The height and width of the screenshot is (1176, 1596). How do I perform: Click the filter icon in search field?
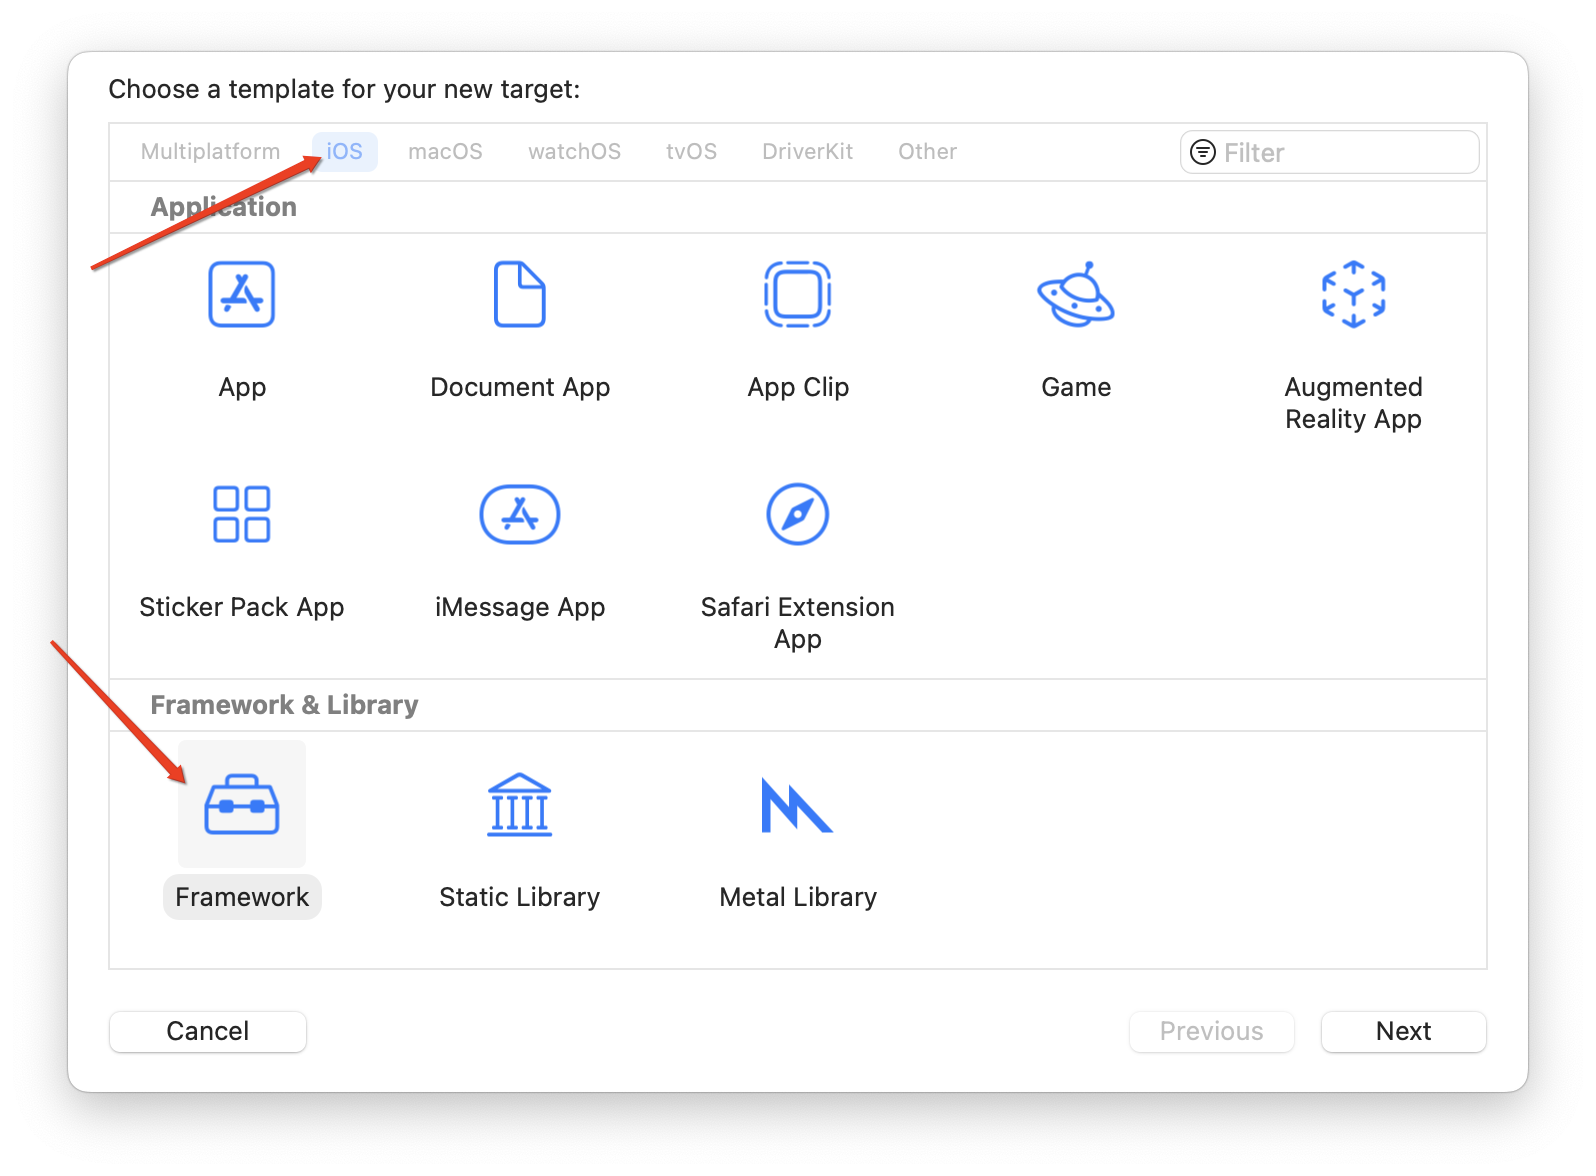pyautogui.click(x=1203, y=152)
